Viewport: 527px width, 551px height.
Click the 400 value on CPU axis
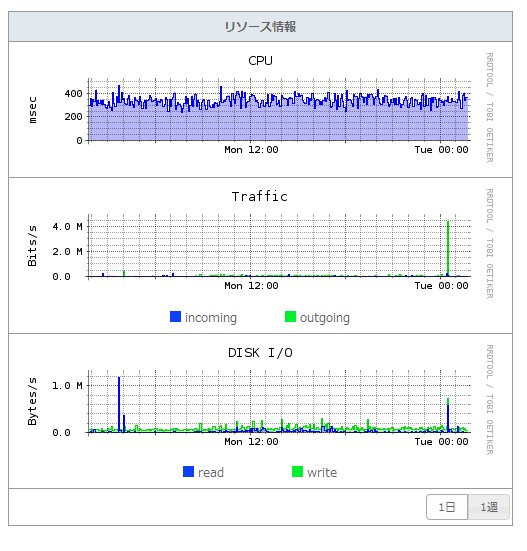coord(73,94)
